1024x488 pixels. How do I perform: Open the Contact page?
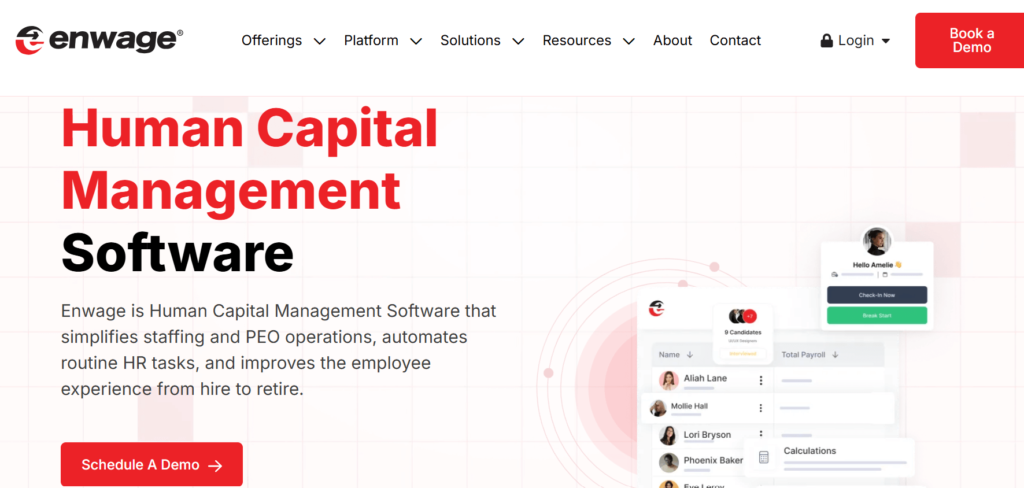tap(735, 41)
